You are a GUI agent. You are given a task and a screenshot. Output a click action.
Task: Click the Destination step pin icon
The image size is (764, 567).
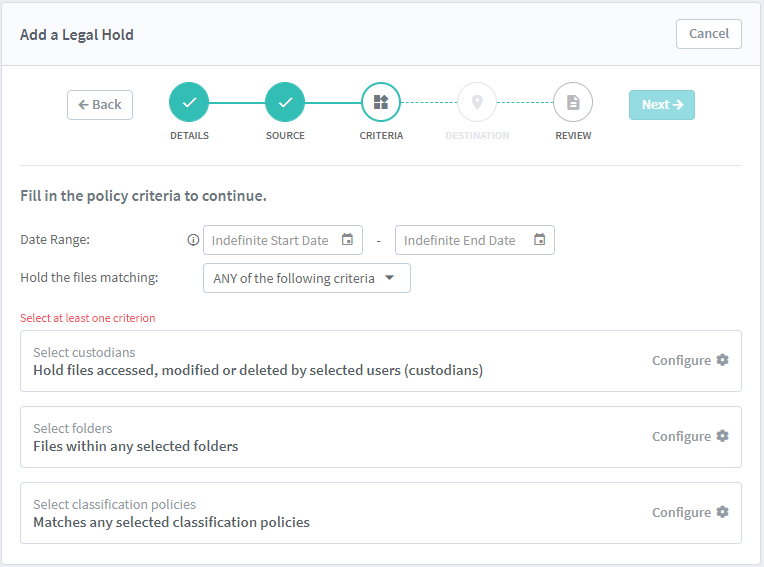coord(477,102)
